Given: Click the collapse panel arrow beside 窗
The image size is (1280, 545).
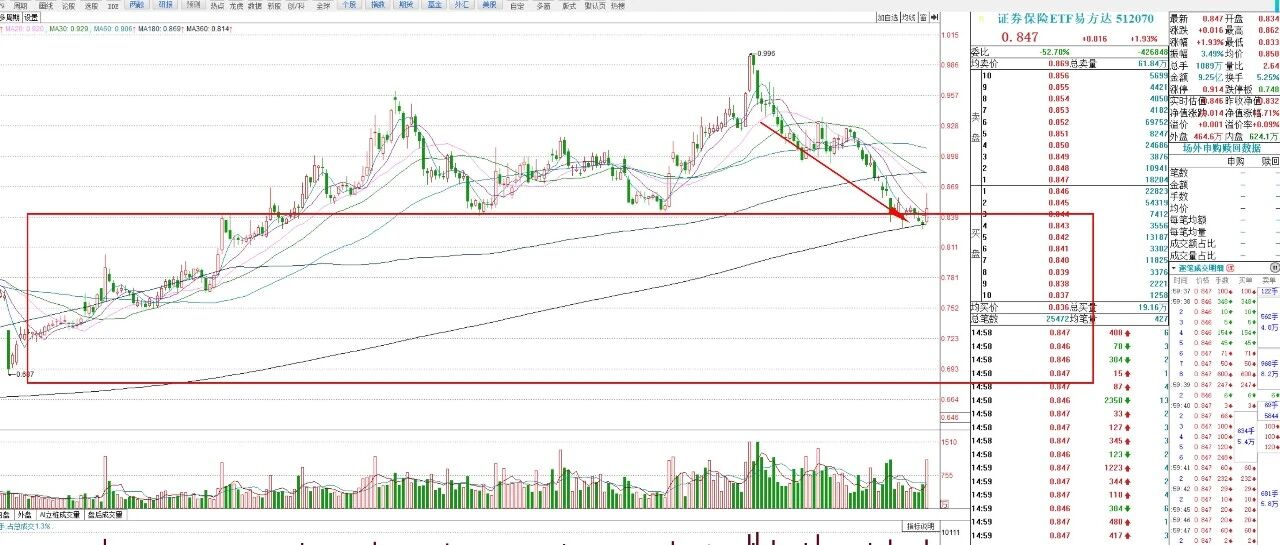Looking at the screenshot, I should (x=934, y=17).
